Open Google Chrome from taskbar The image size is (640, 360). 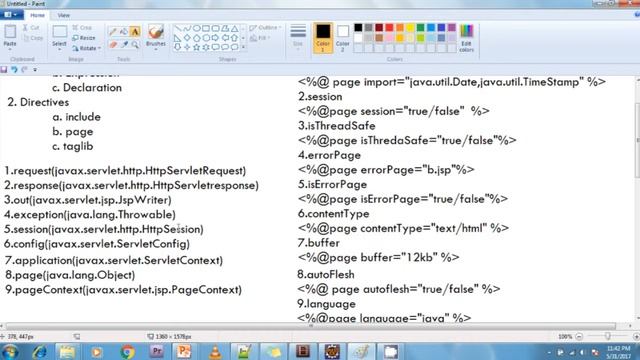127,351
